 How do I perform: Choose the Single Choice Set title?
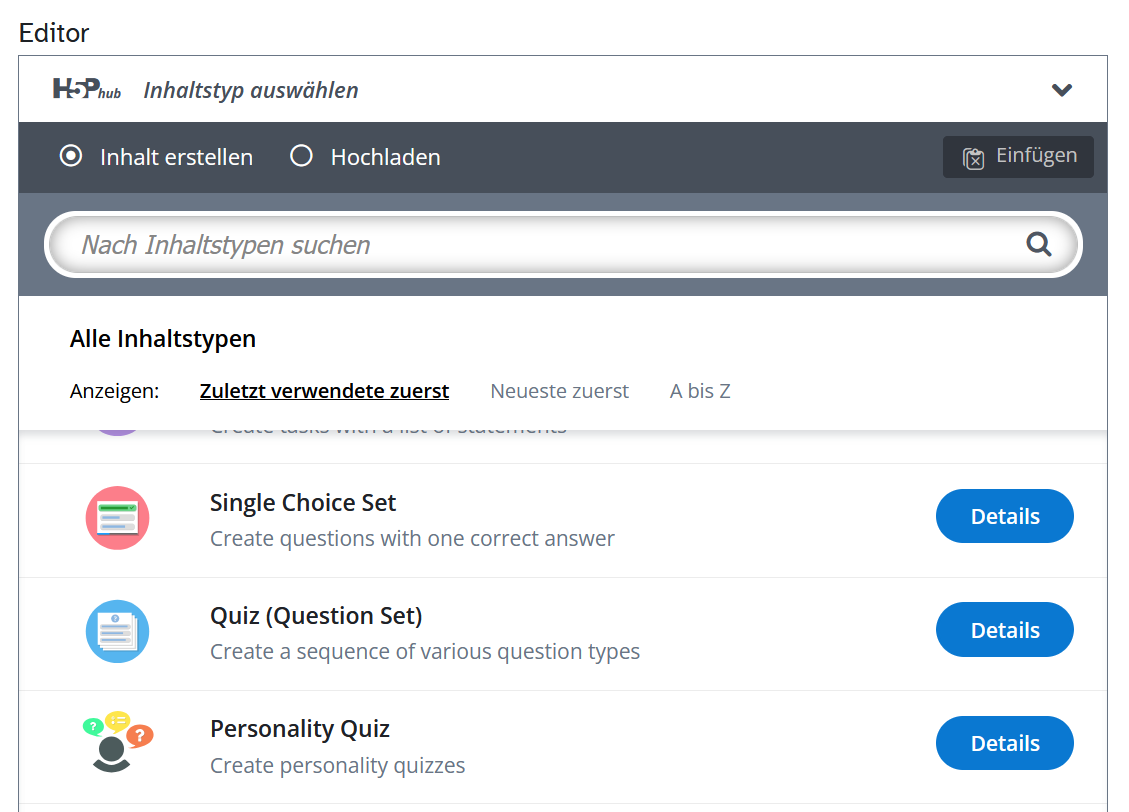click(303, 502)
